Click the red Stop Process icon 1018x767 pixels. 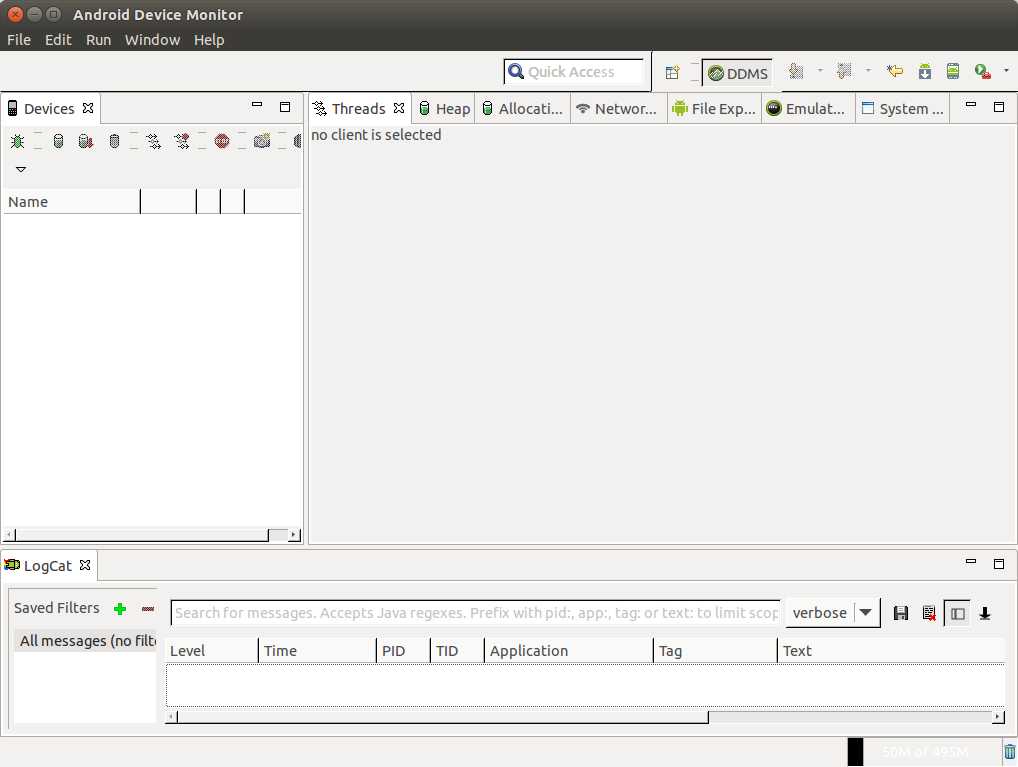point(222,141)
